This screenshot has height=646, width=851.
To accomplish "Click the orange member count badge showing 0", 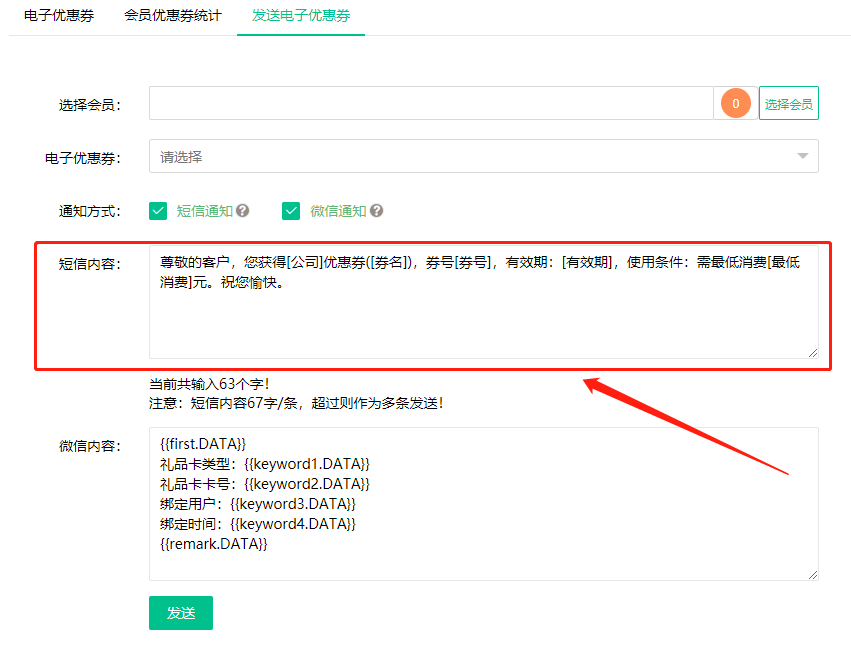I will [x=735, y=102].
